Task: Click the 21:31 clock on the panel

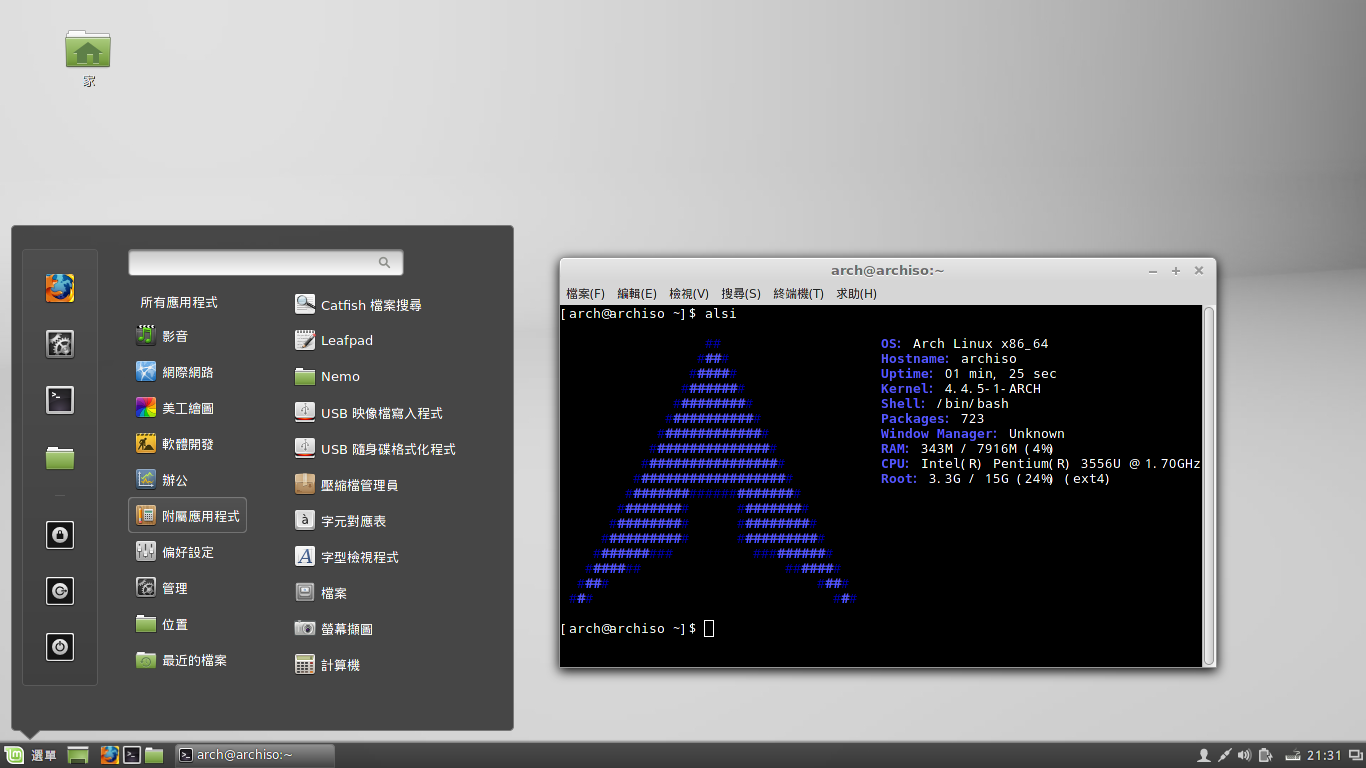Action: tap(1324, 755)
